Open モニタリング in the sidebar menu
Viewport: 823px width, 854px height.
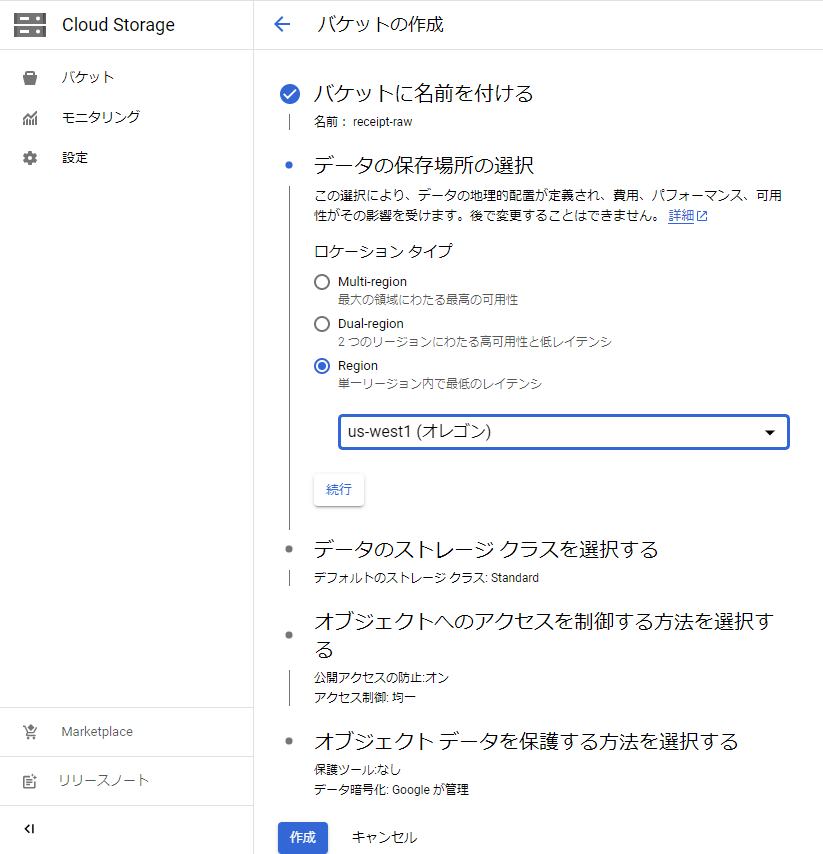pos(101,117)
